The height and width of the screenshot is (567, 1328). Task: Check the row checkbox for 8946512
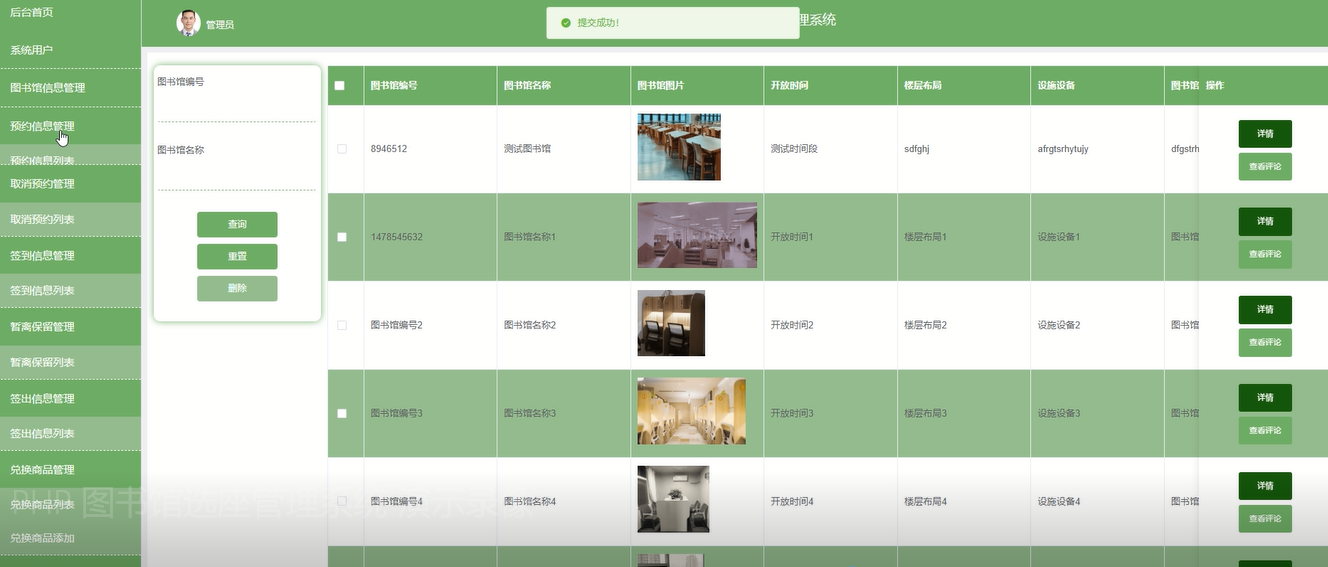click(342, 149)
